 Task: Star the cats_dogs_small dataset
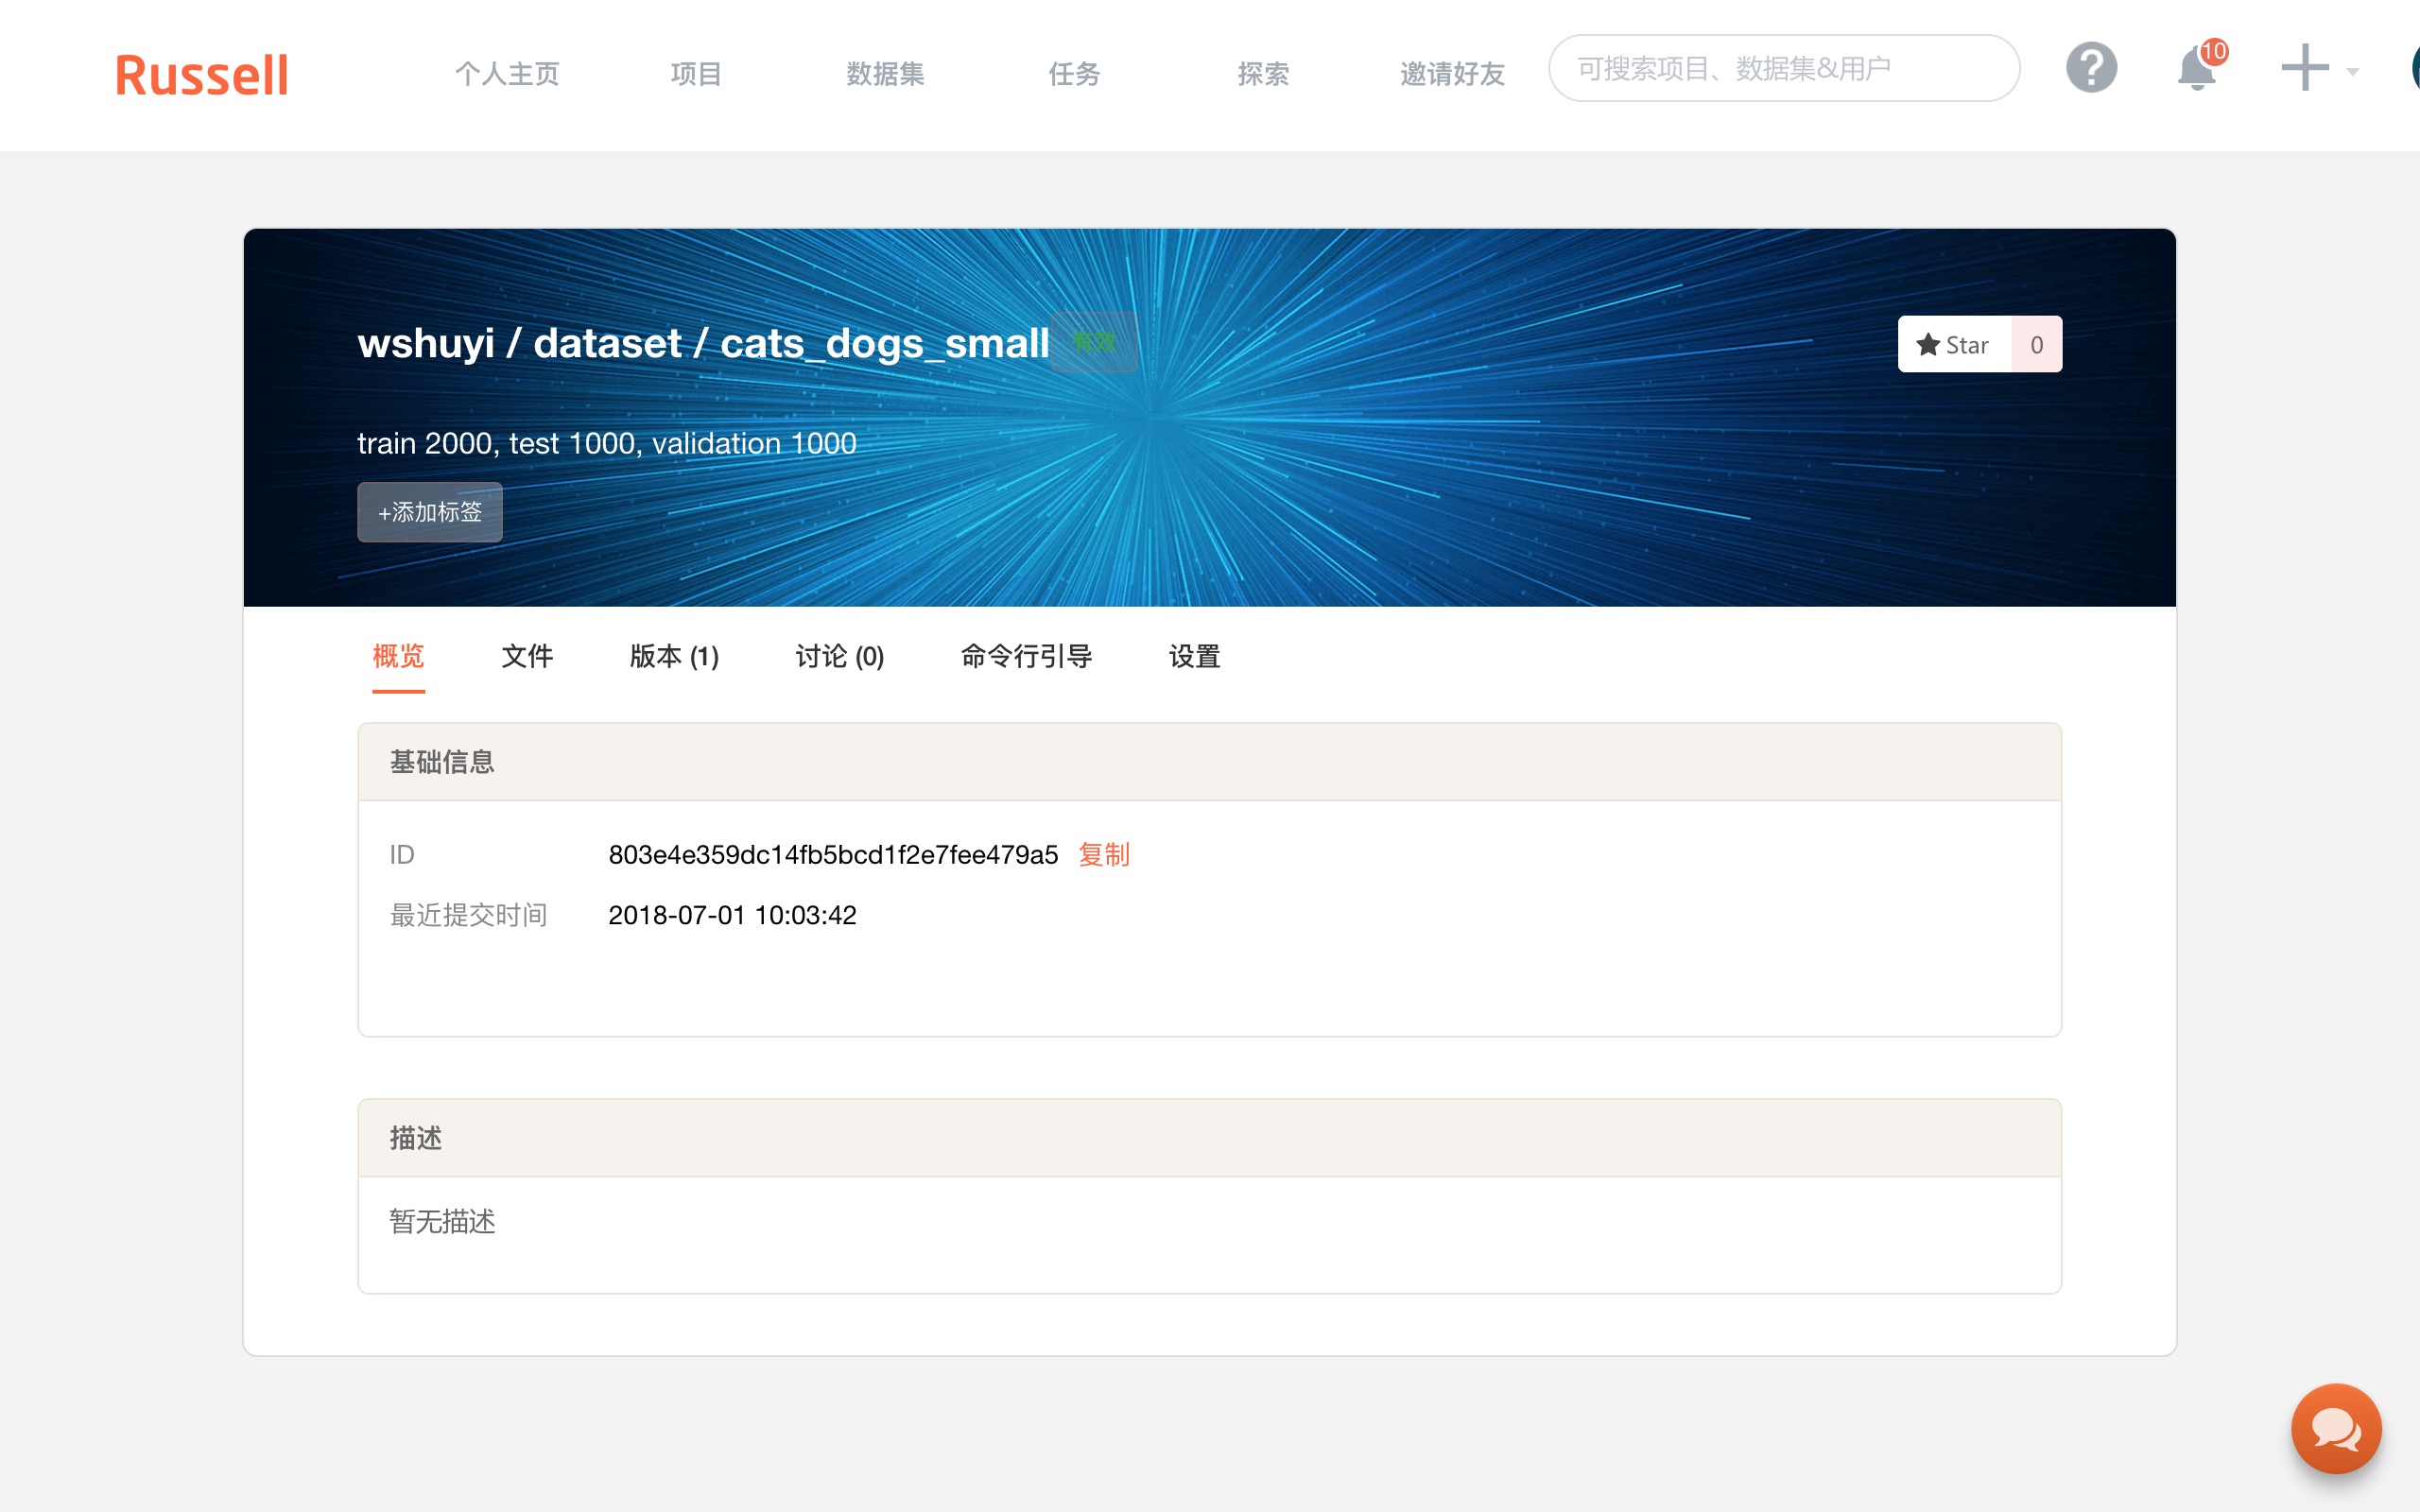[1954, 345]
